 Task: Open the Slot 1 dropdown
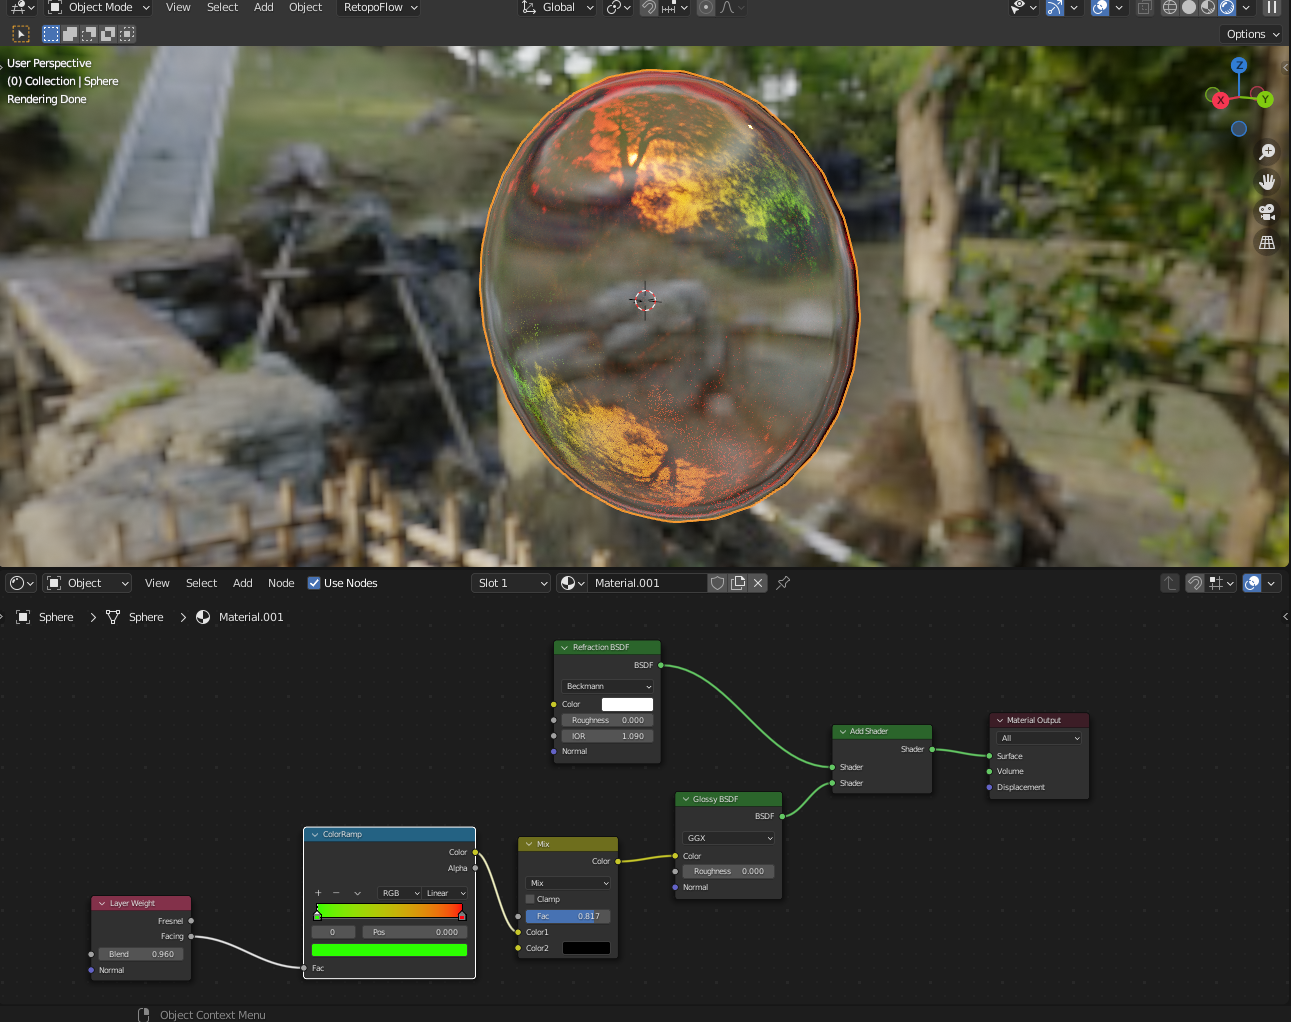click(511, 583)
